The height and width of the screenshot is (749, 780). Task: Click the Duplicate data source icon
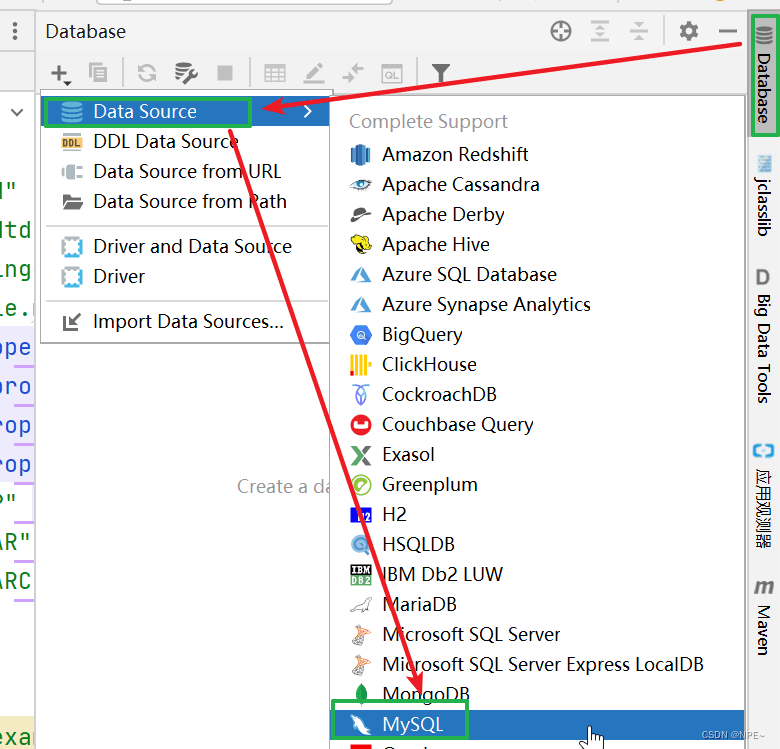click(98, 73)
